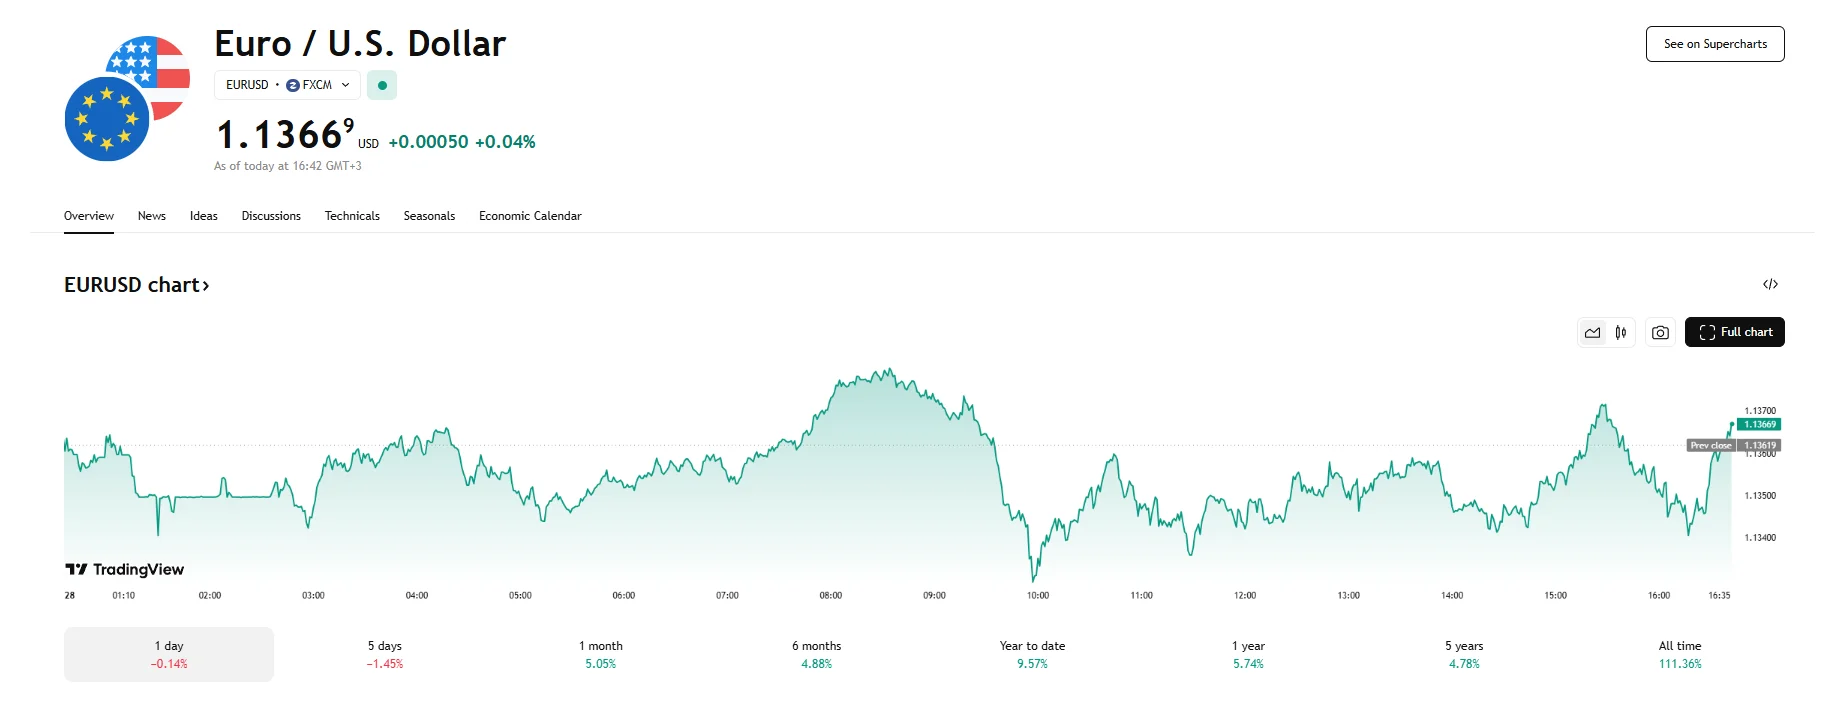The width and height of the screenshot is (1845, 719).
Task: Open the EURUSD chart heading chevron
Action: (x=206, y=286)
